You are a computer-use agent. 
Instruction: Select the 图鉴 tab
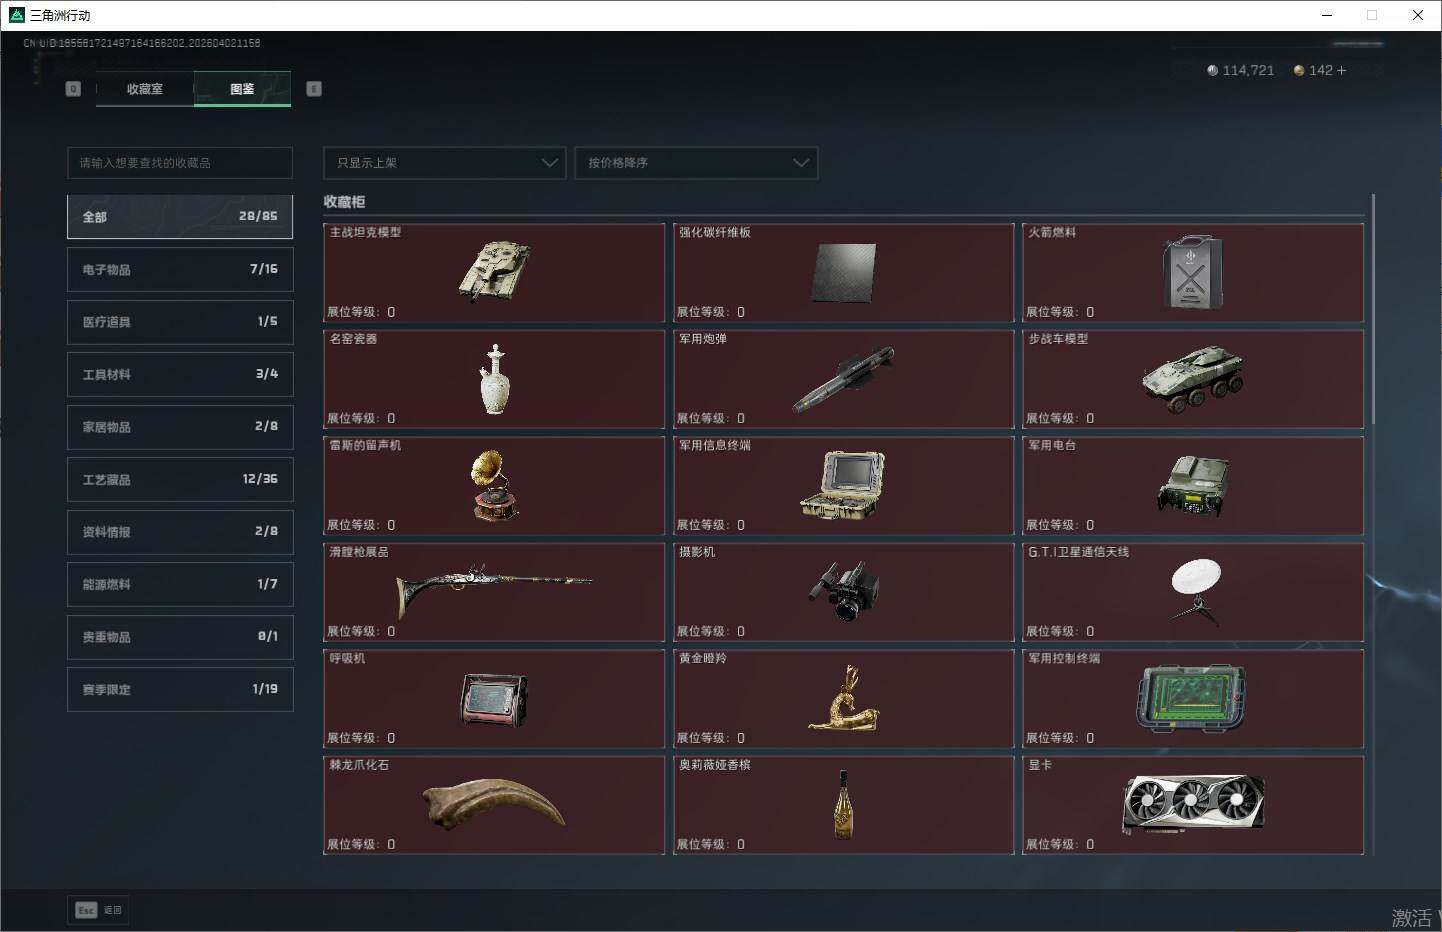pos(242,89)
